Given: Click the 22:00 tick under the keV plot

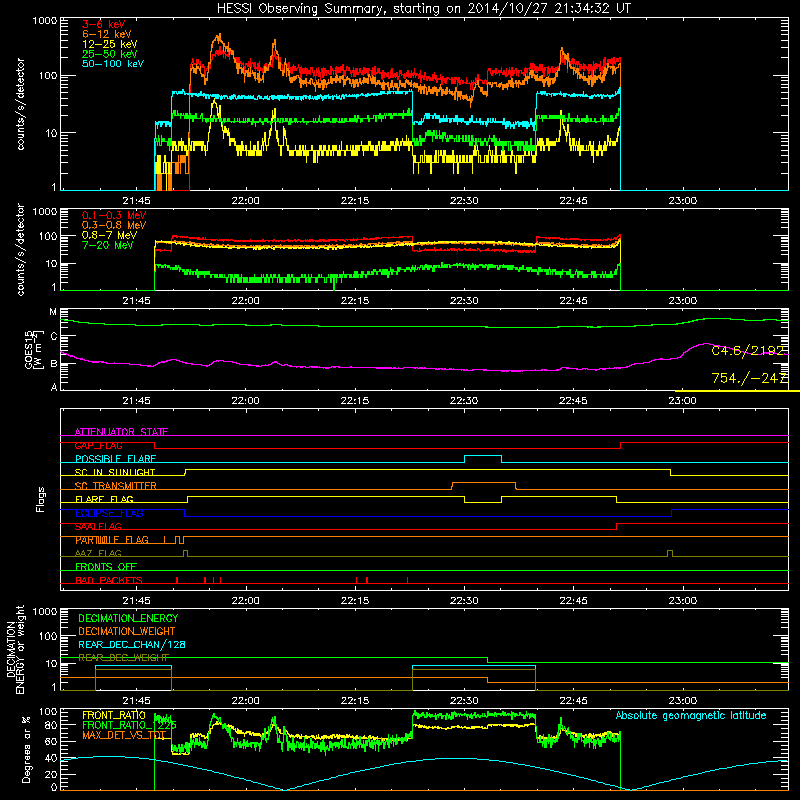Looking at the screenshot, I should tap(245, 201).
